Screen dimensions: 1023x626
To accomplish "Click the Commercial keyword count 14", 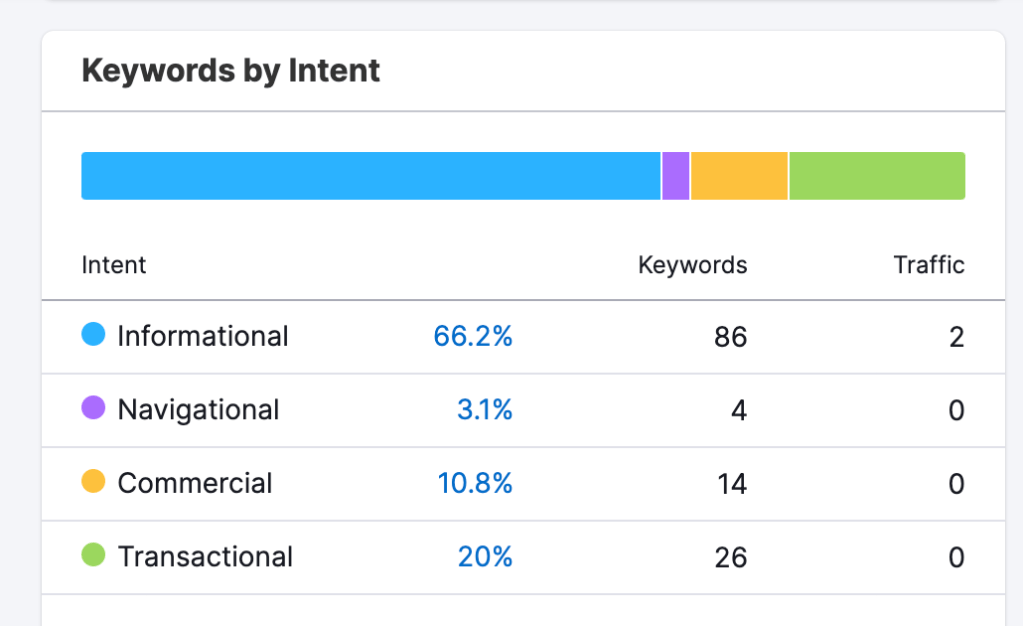I will pyautogui.click(x=732, y=484).
